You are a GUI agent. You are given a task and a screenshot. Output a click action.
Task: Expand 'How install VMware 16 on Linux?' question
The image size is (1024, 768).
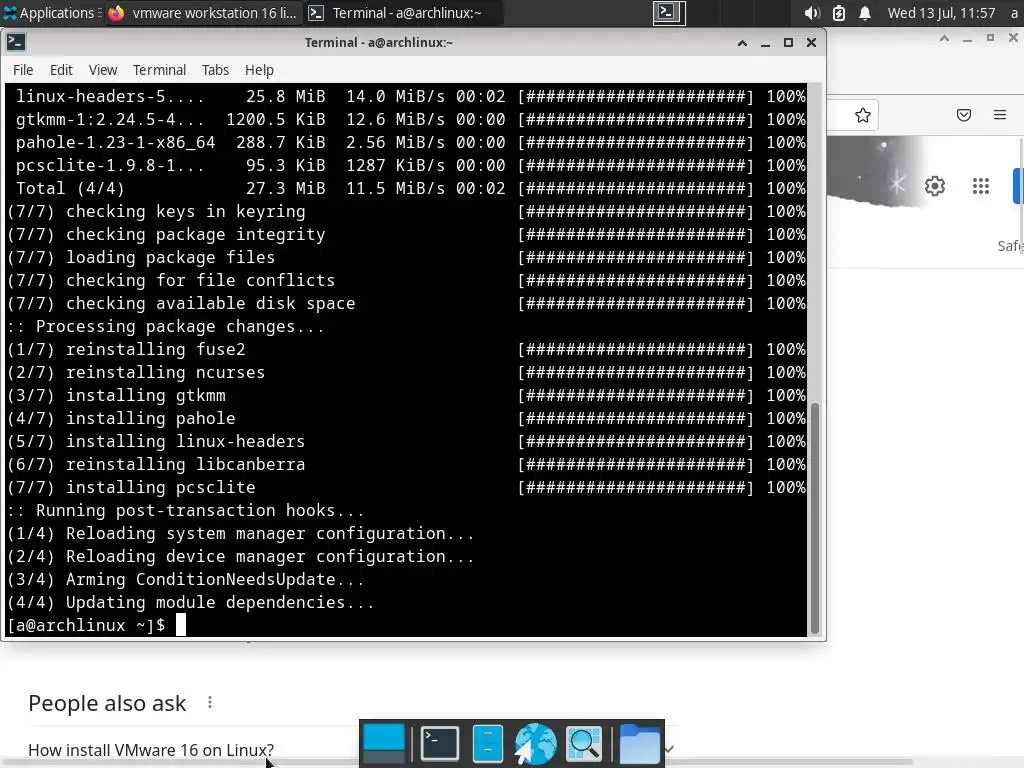[x=151, y=750]
